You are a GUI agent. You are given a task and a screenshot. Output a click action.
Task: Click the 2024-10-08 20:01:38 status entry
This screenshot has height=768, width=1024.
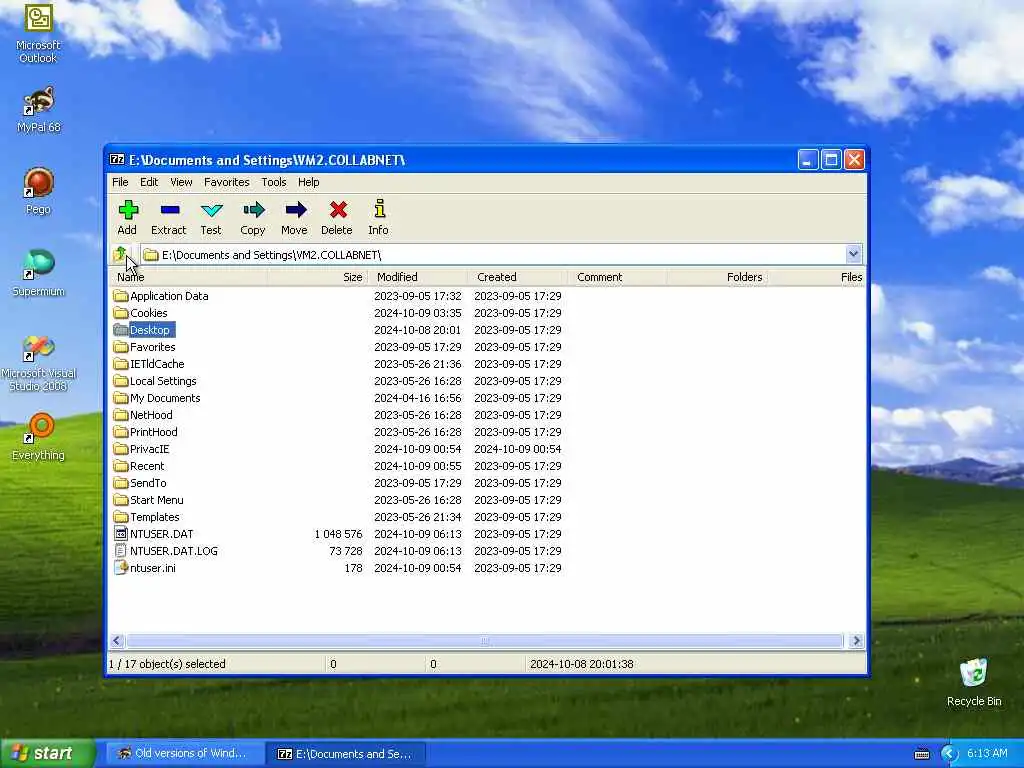[582, 664]
